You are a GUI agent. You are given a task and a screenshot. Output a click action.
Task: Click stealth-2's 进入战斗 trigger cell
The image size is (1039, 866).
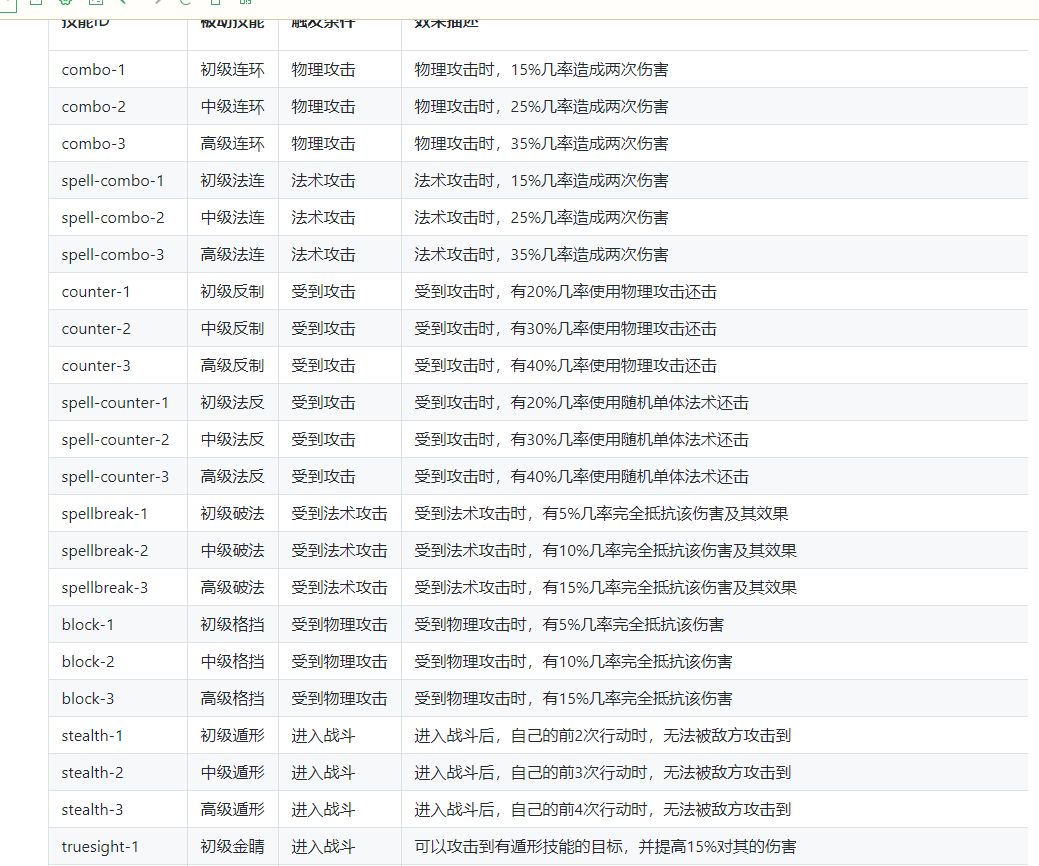click(x=323, y=773)
